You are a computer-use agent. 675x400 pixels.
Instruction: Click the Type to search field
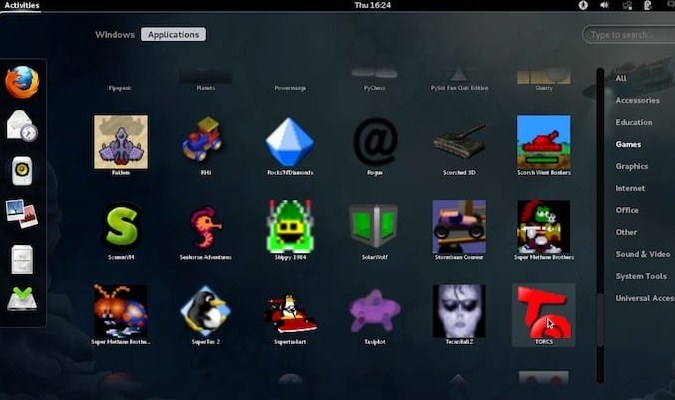629,34
